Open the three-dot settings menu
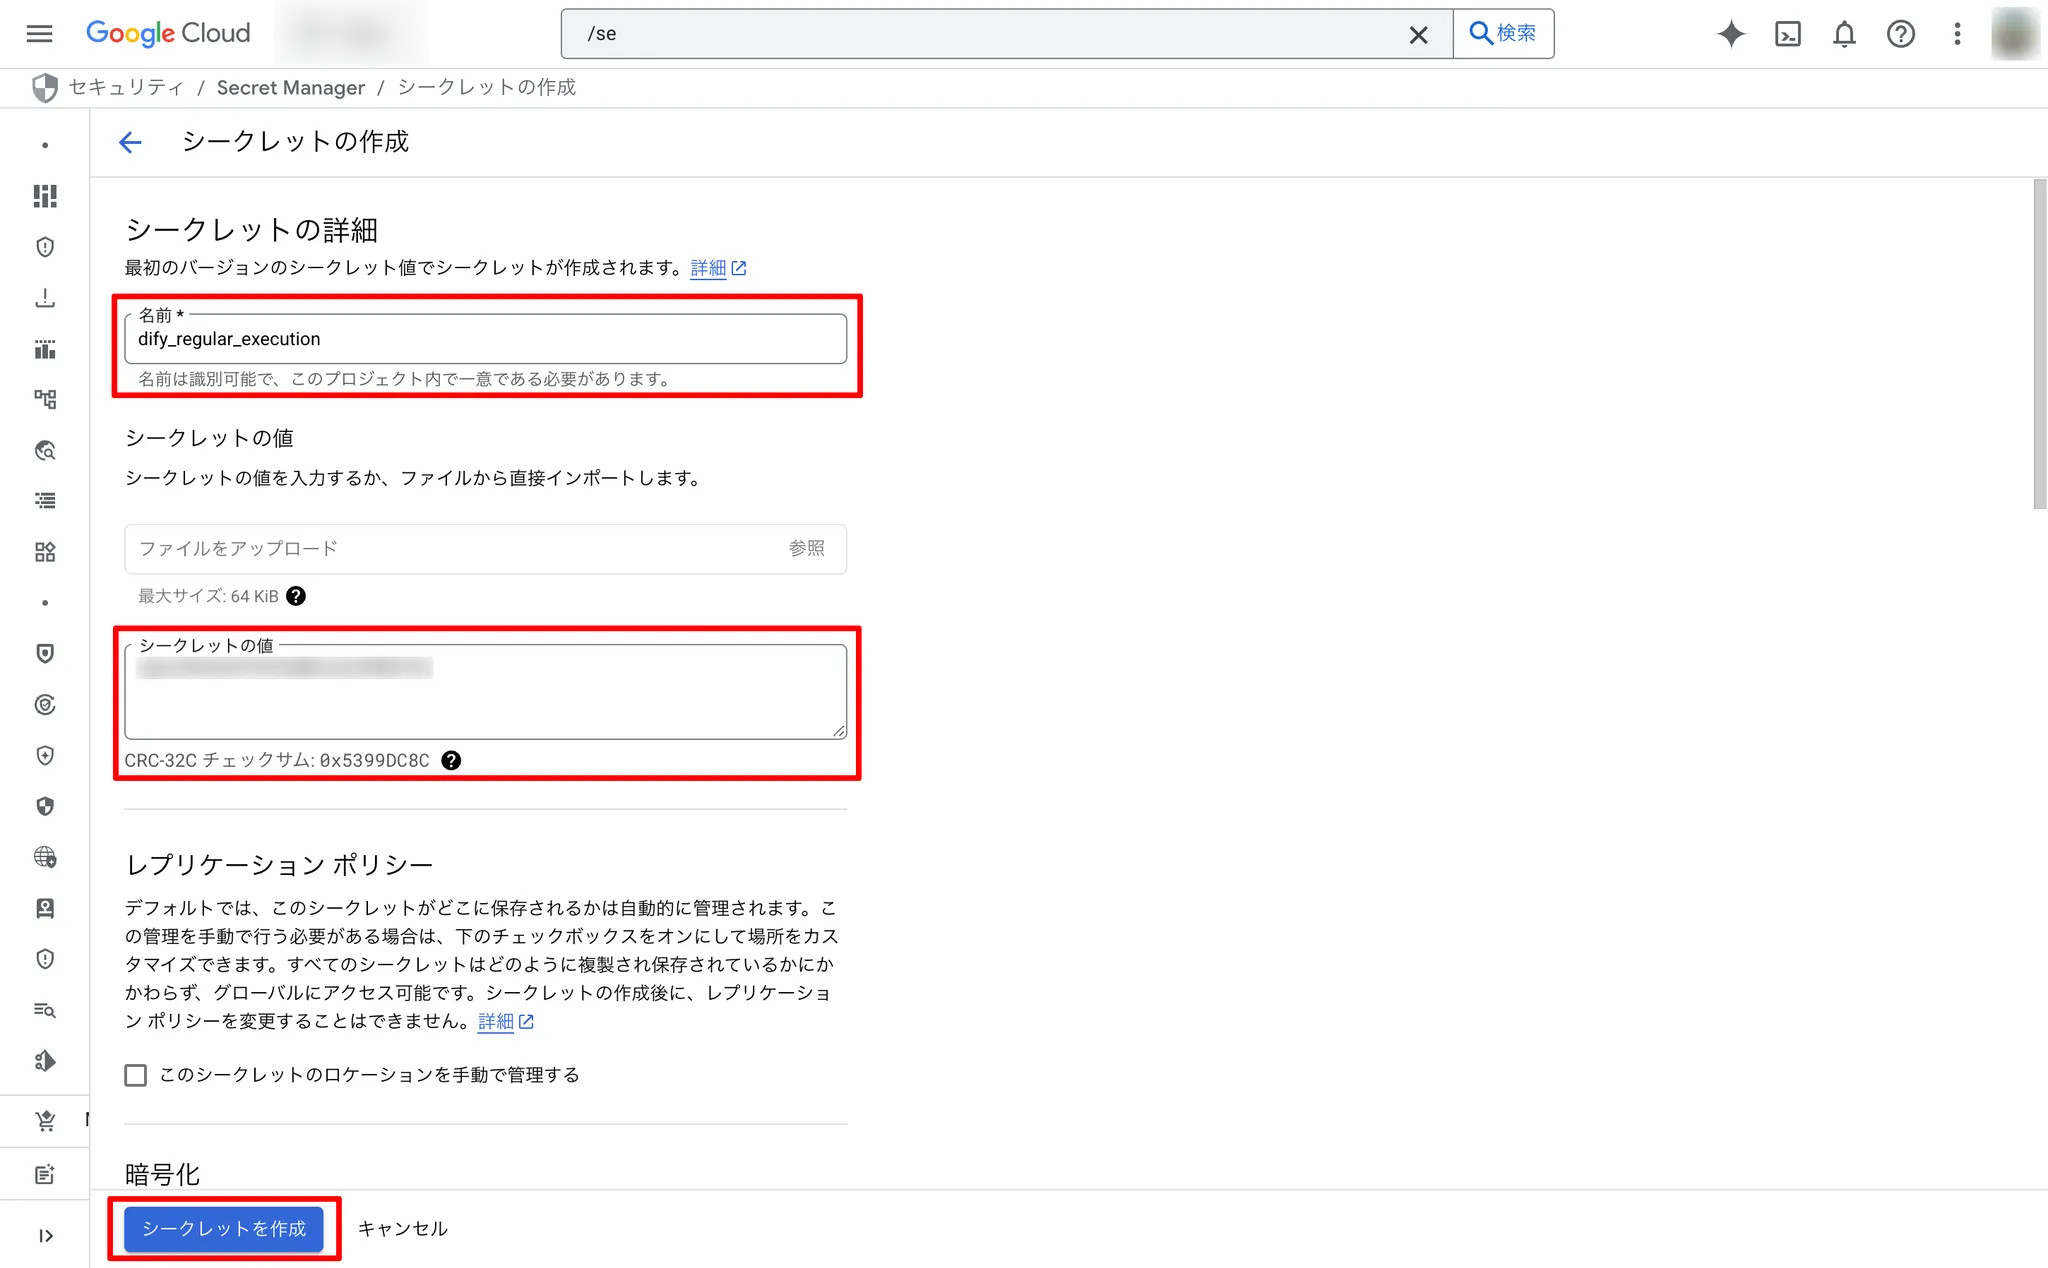2048x1268 pixels. (x=1957, y=34)
